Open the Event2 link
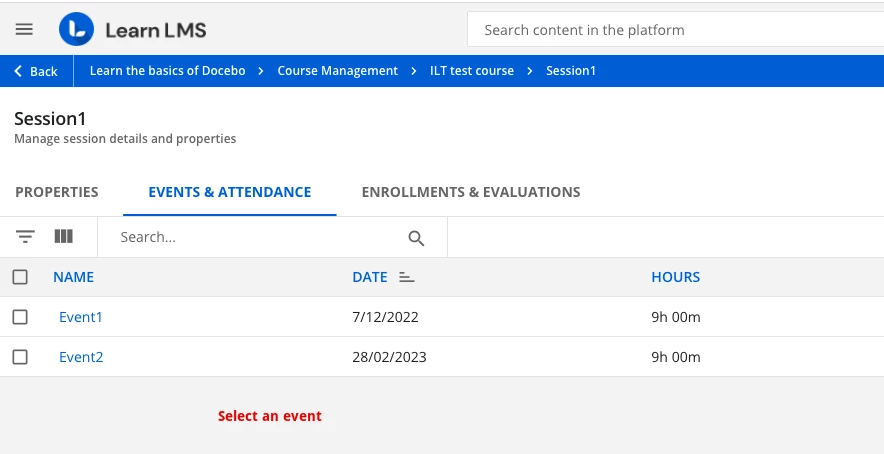The height and width of the screenshot is (454, 884). pos(81,357)
